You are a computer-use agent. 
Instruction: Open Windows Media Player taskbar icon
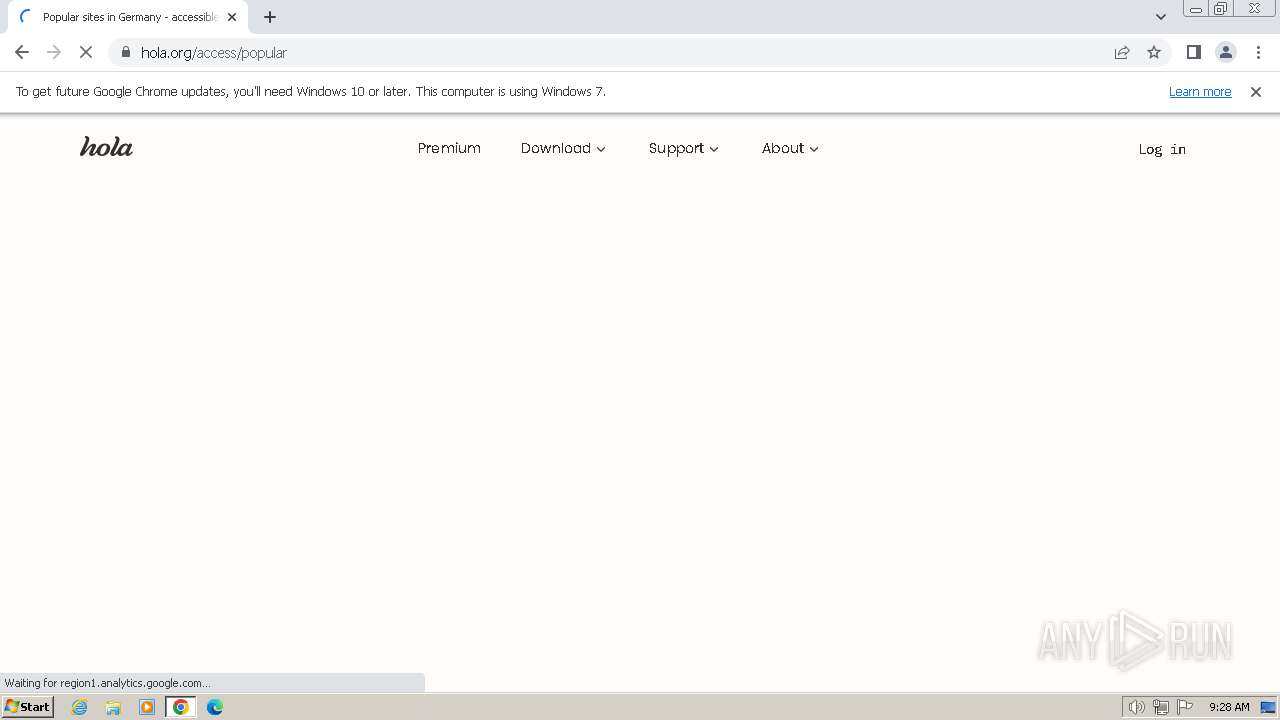pyautogui.click(x=147, y=707)
